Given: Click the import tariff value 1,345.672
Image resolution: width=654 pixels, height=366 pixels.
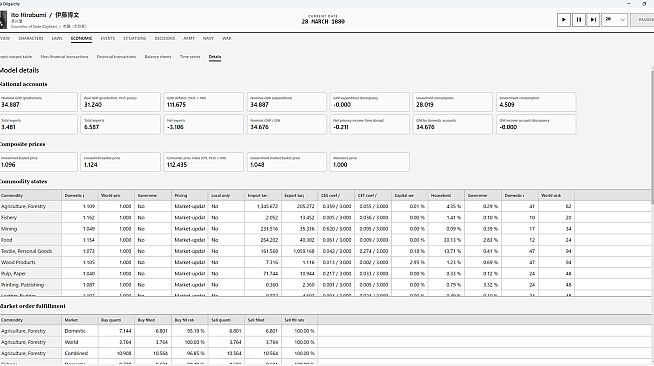Looking at the screenshot, I should (268, 206).
